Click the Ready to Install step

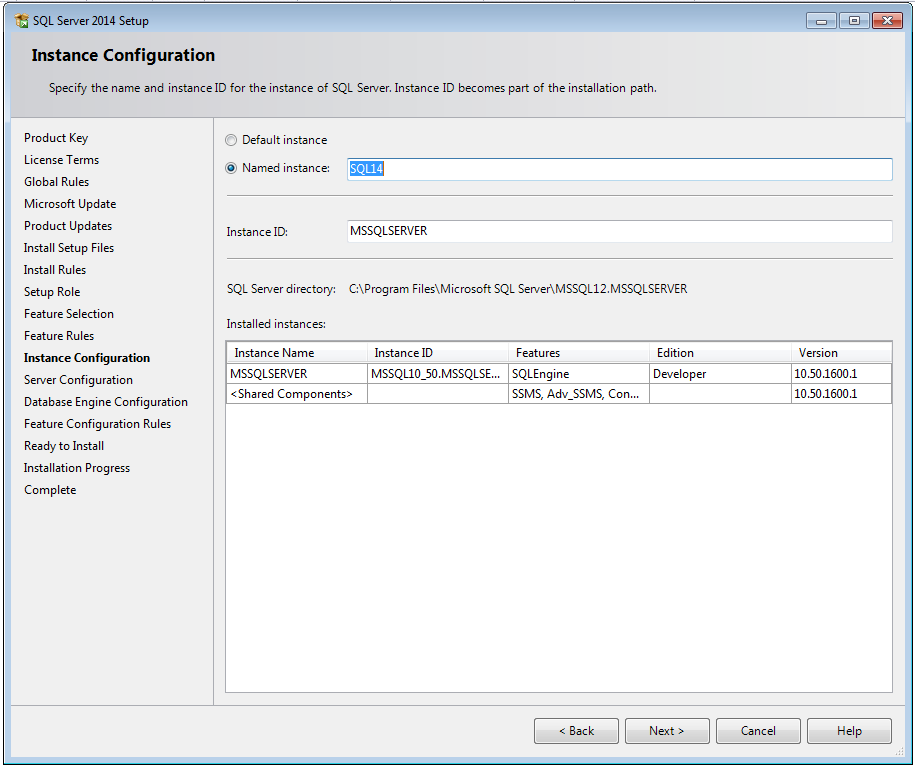(64, 446)
